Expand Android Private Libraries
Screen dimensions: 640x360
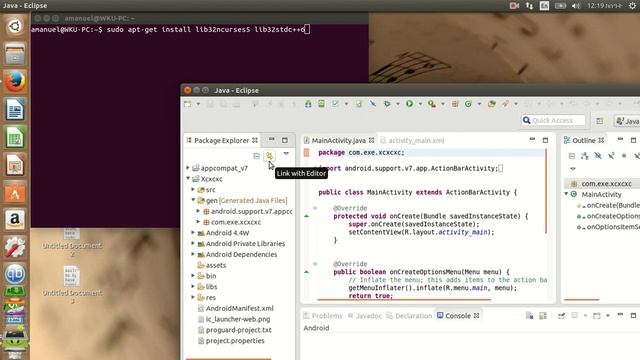pos(193,243)
